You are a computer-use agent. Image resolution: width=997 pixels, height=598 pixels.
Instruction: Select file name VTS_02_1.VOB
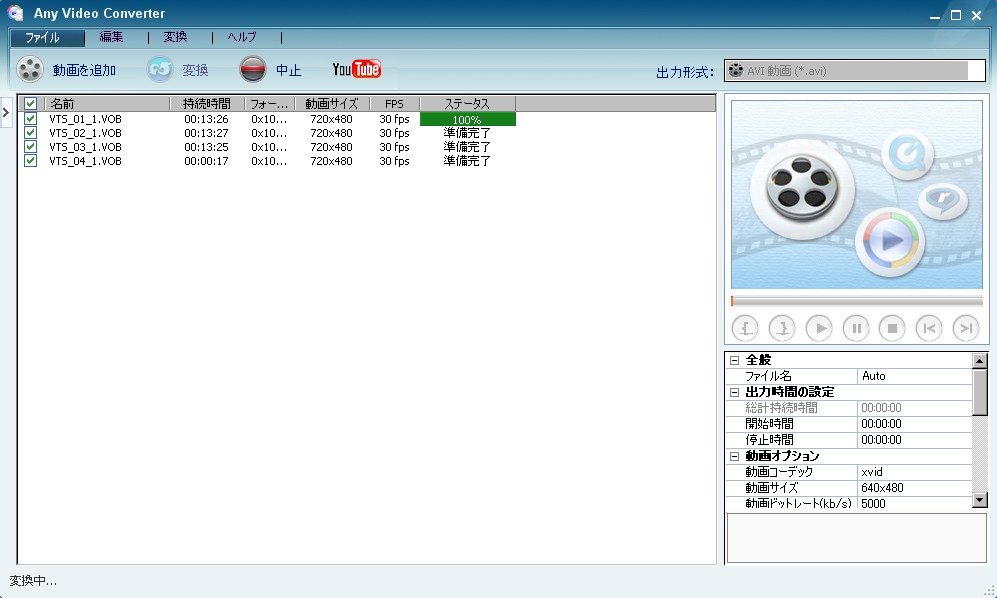(x=85, y=133)
